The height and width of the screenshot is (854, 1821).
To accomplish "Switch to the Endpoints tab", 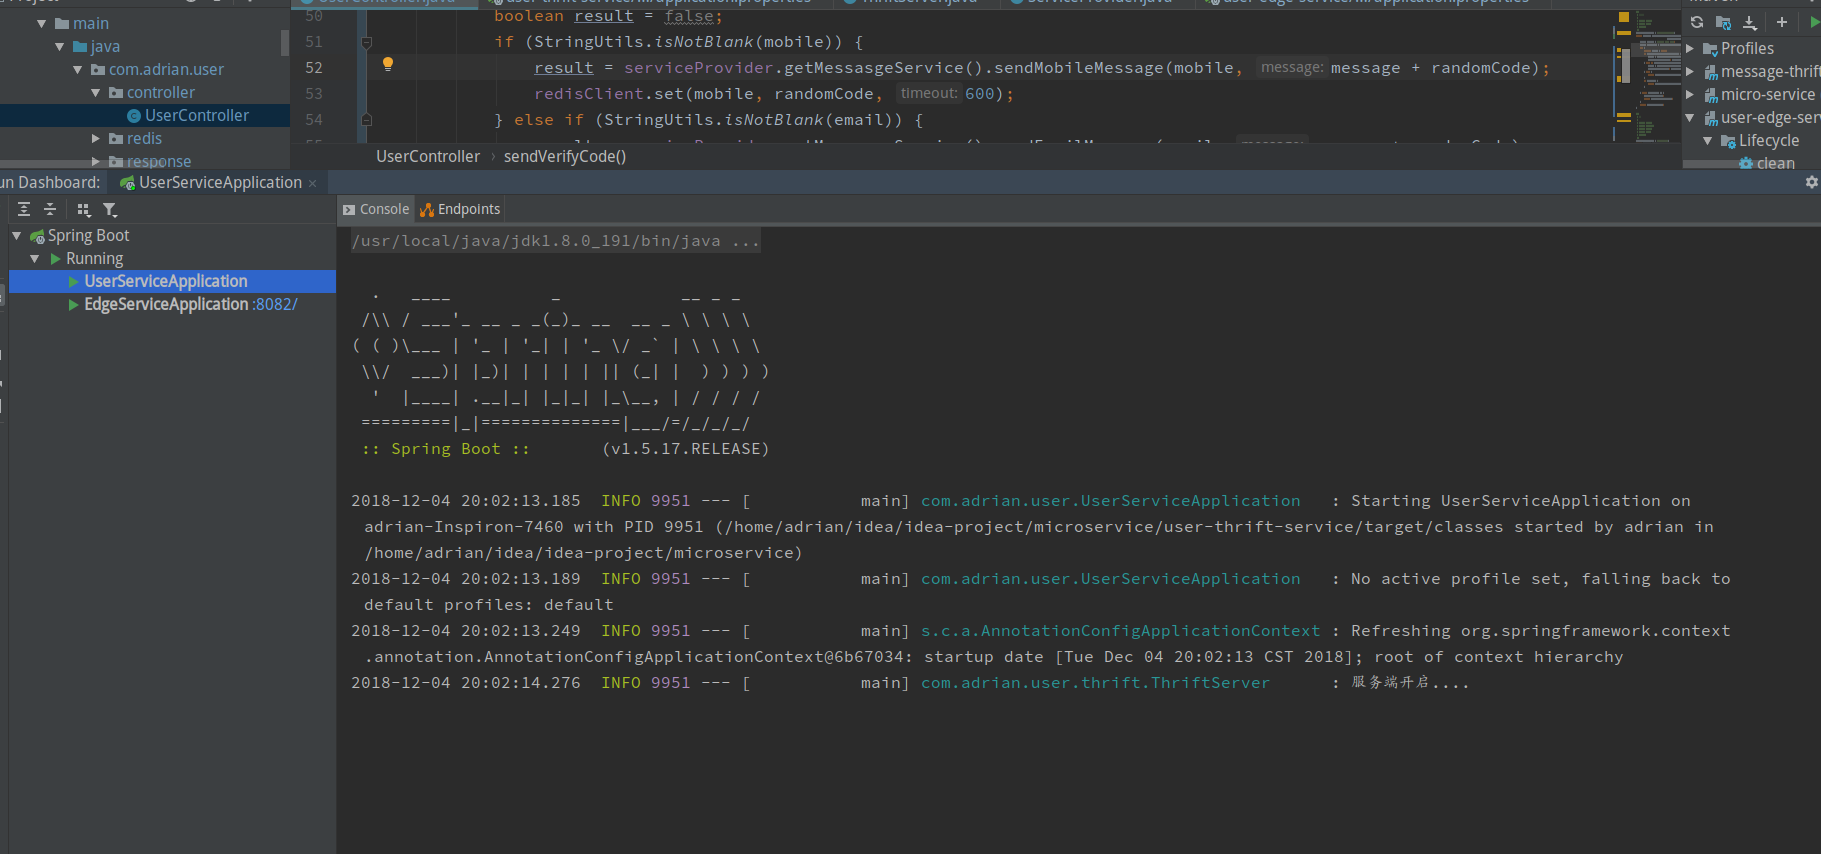I will [x=460, y=209].
